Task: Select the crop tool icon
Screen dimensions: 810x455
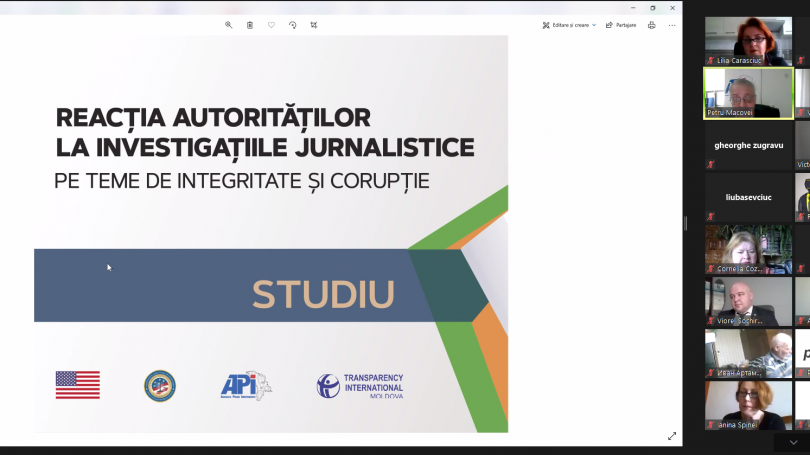Action: (x=314, y=25)
